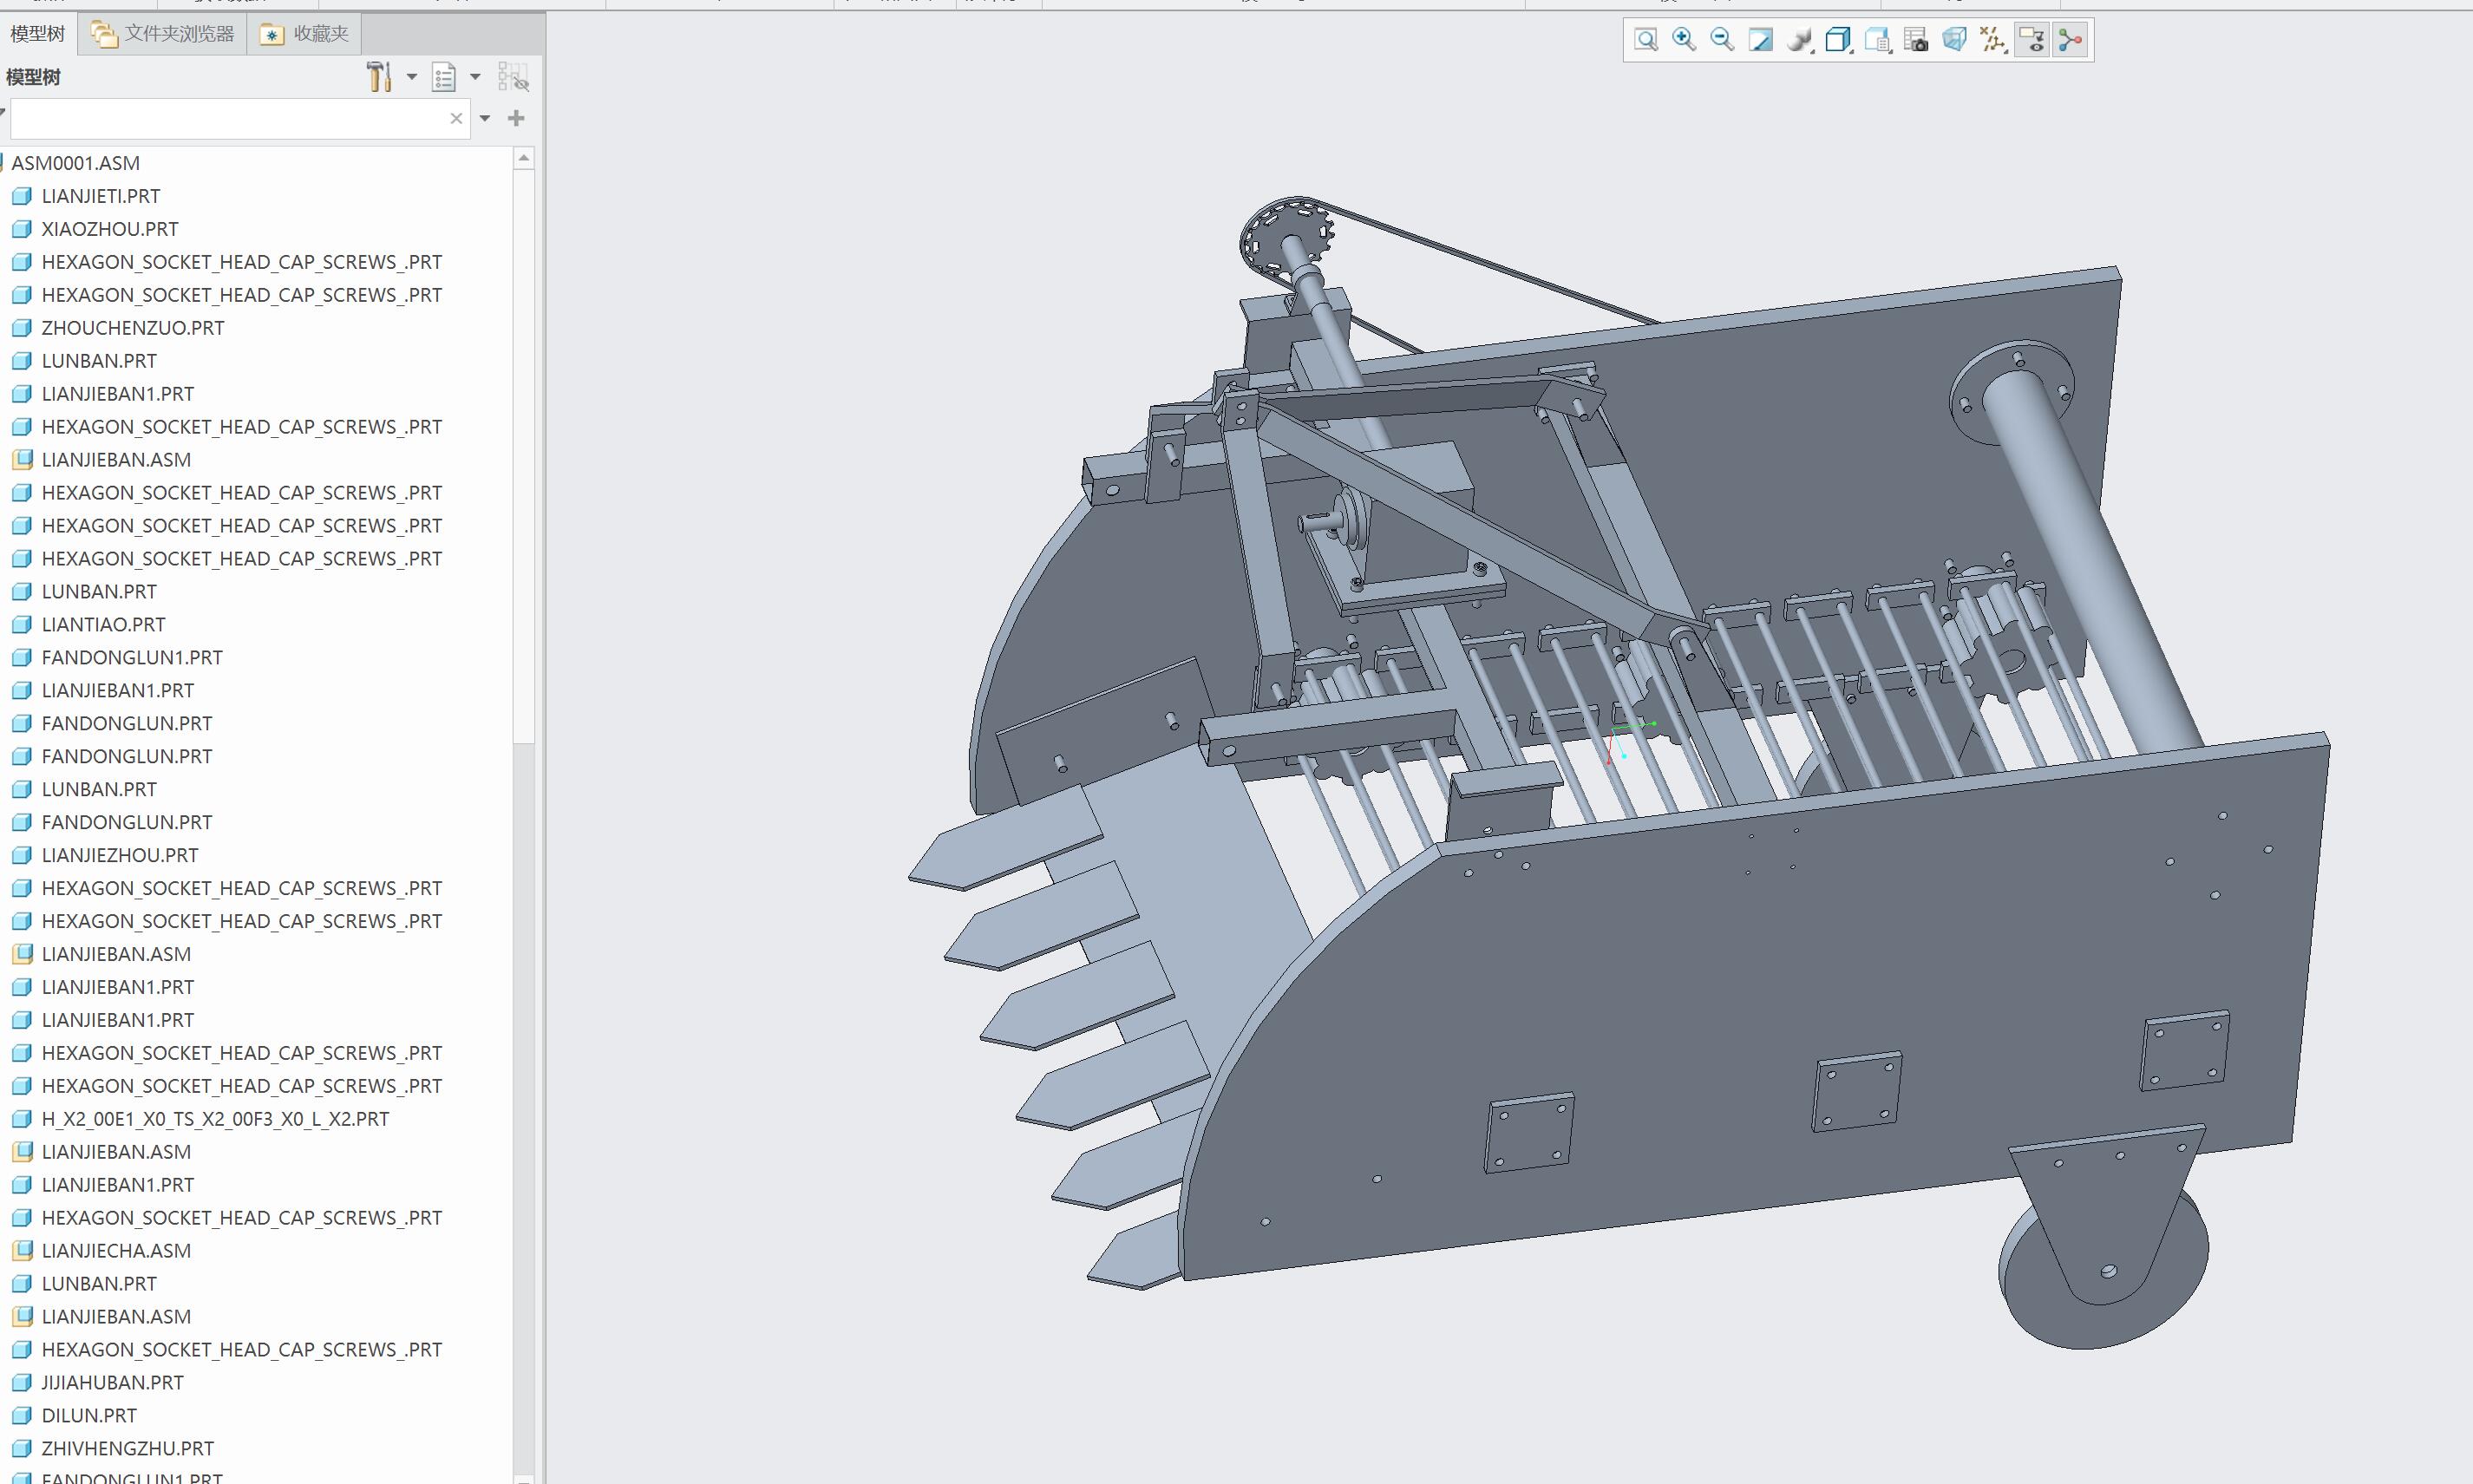Click the hammer tree settings icon

click(x=379, y=77)
